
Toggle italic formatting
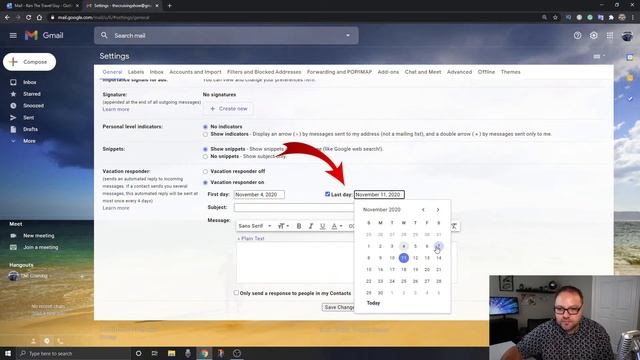pos(311,226)
